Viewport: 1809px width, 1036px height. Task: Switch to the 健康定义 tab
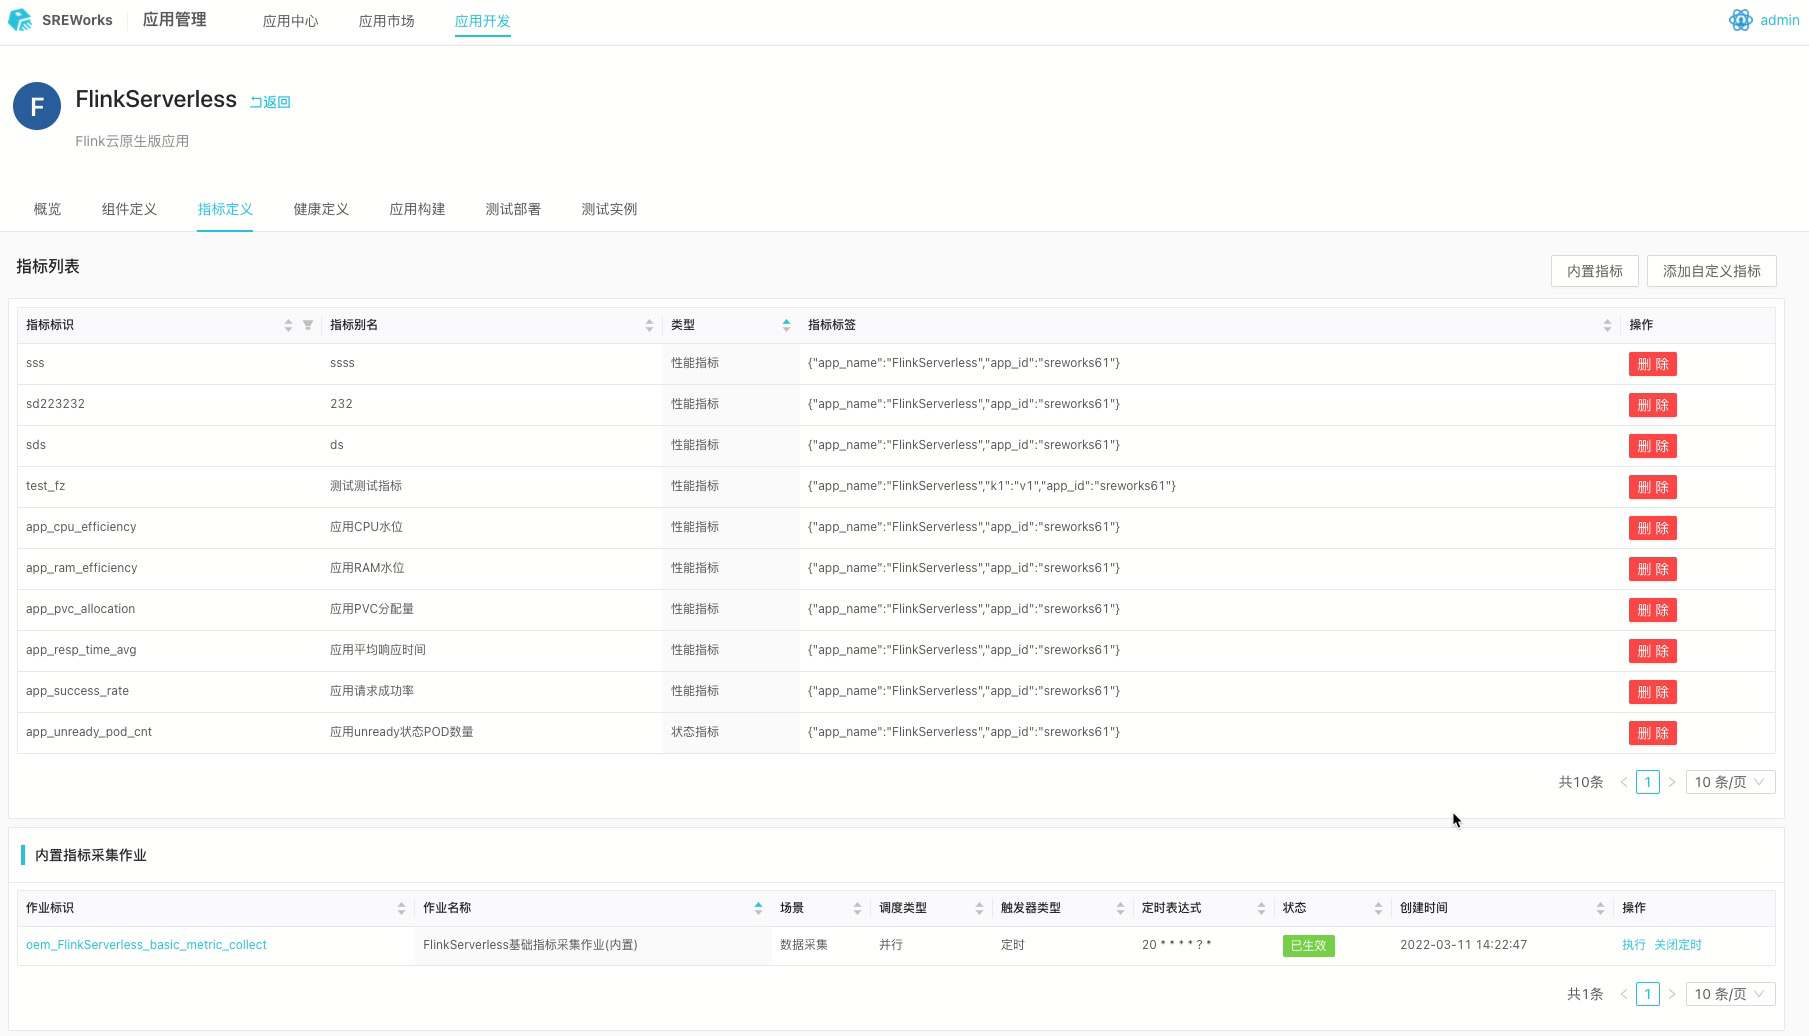(321, 209)
